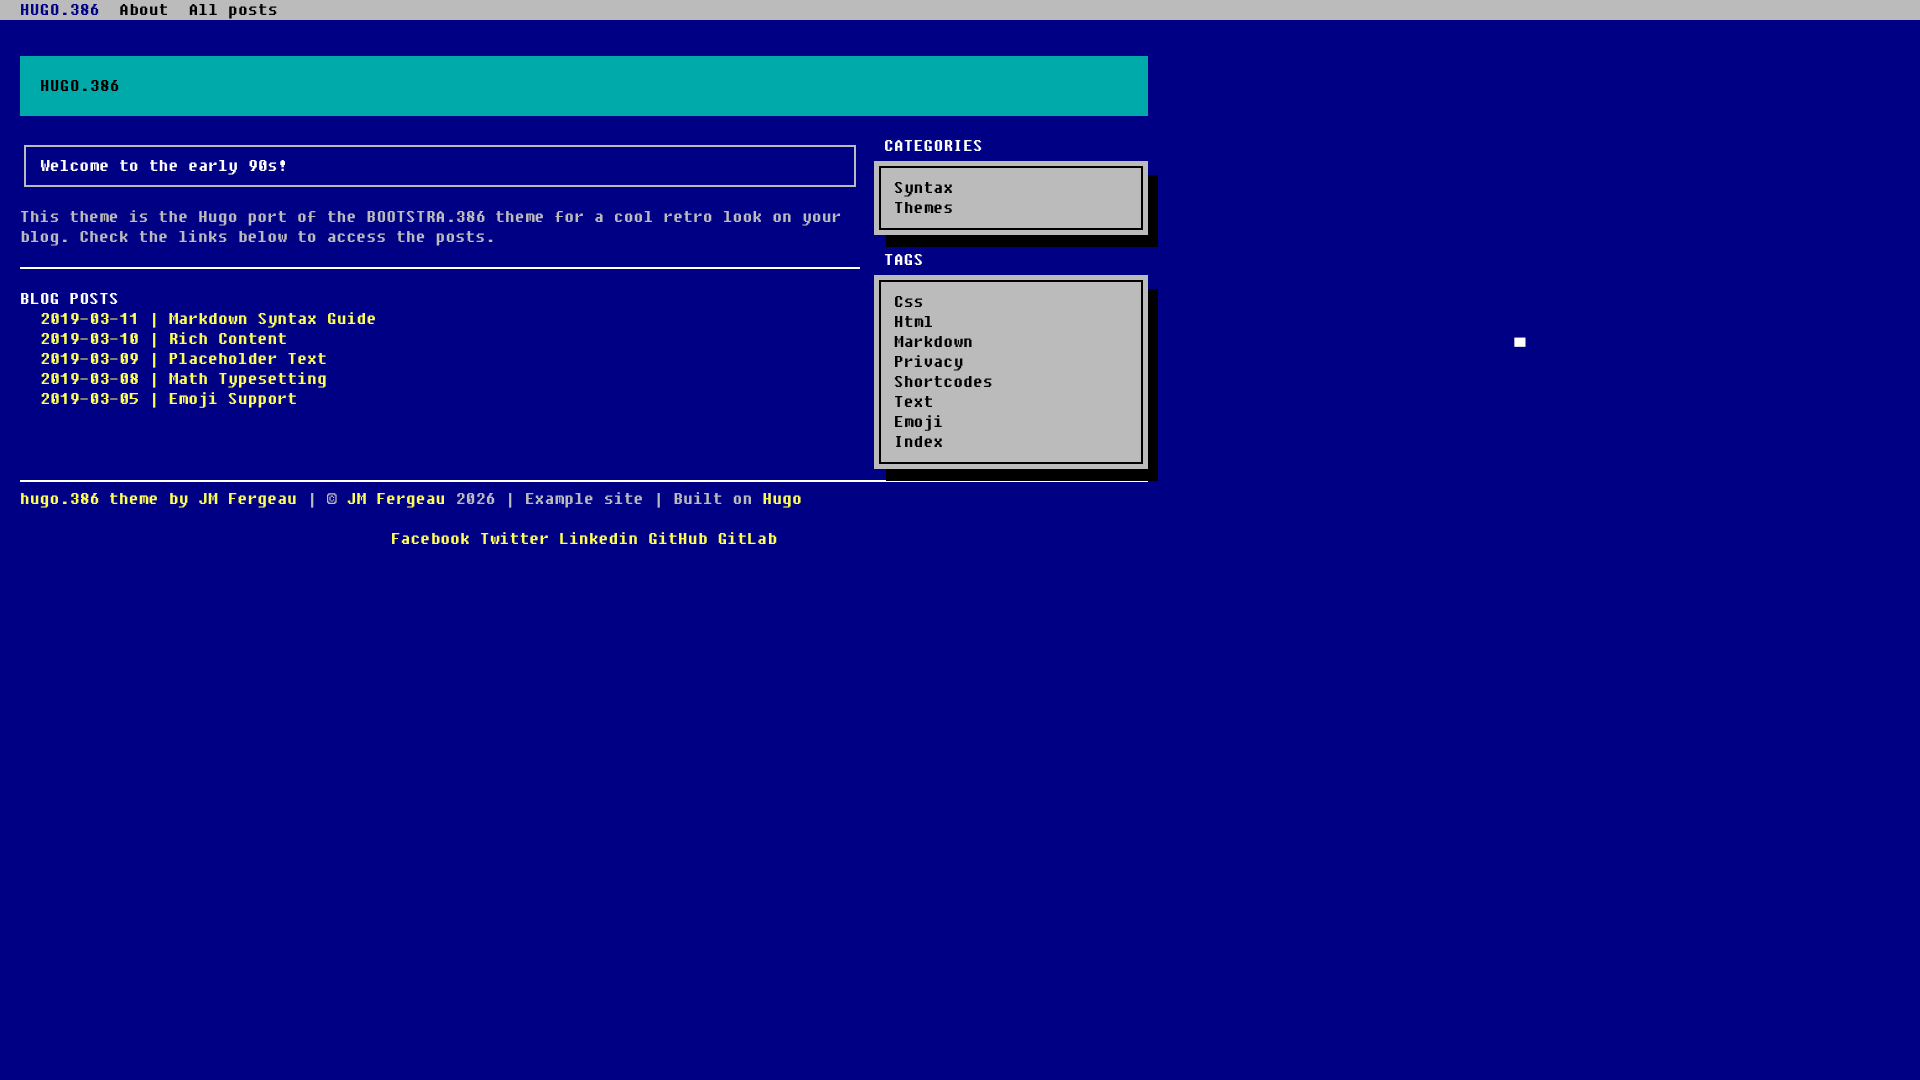Filter by the Css tag
Image resolution: width=1920 pixels, height=1080 pixels.
908,302
